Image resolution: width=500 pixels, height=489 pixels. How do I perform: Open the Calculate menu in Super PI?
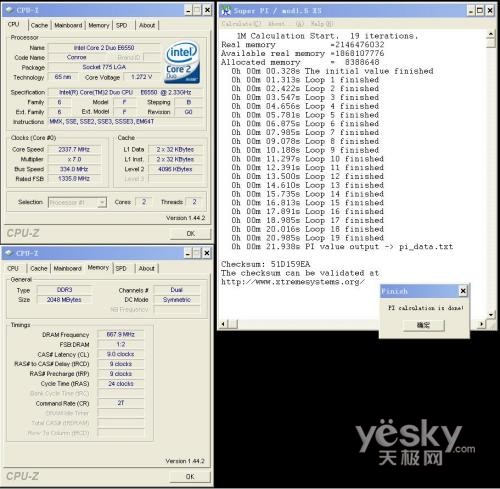click(x=241, y=24)
